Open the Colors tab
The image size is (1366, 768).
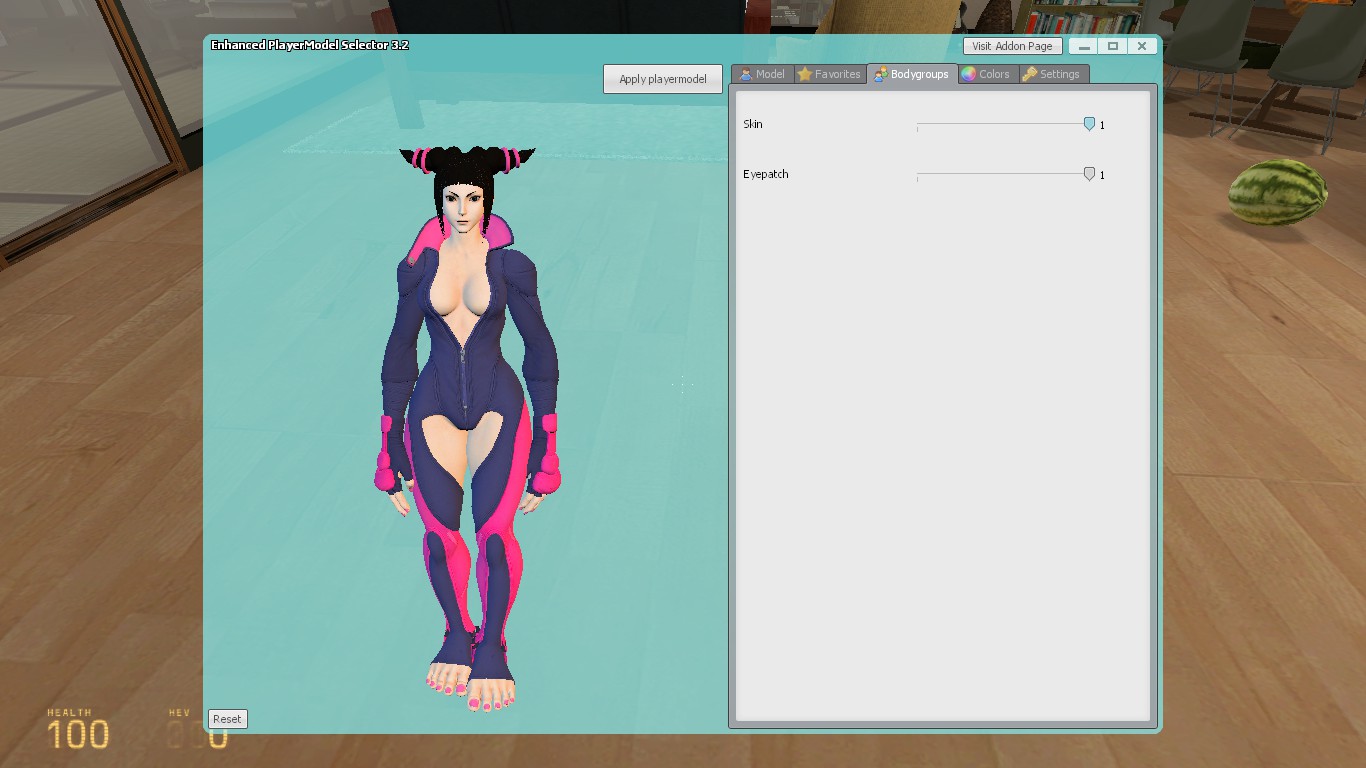pyautogui.click(x=988, y=74)
